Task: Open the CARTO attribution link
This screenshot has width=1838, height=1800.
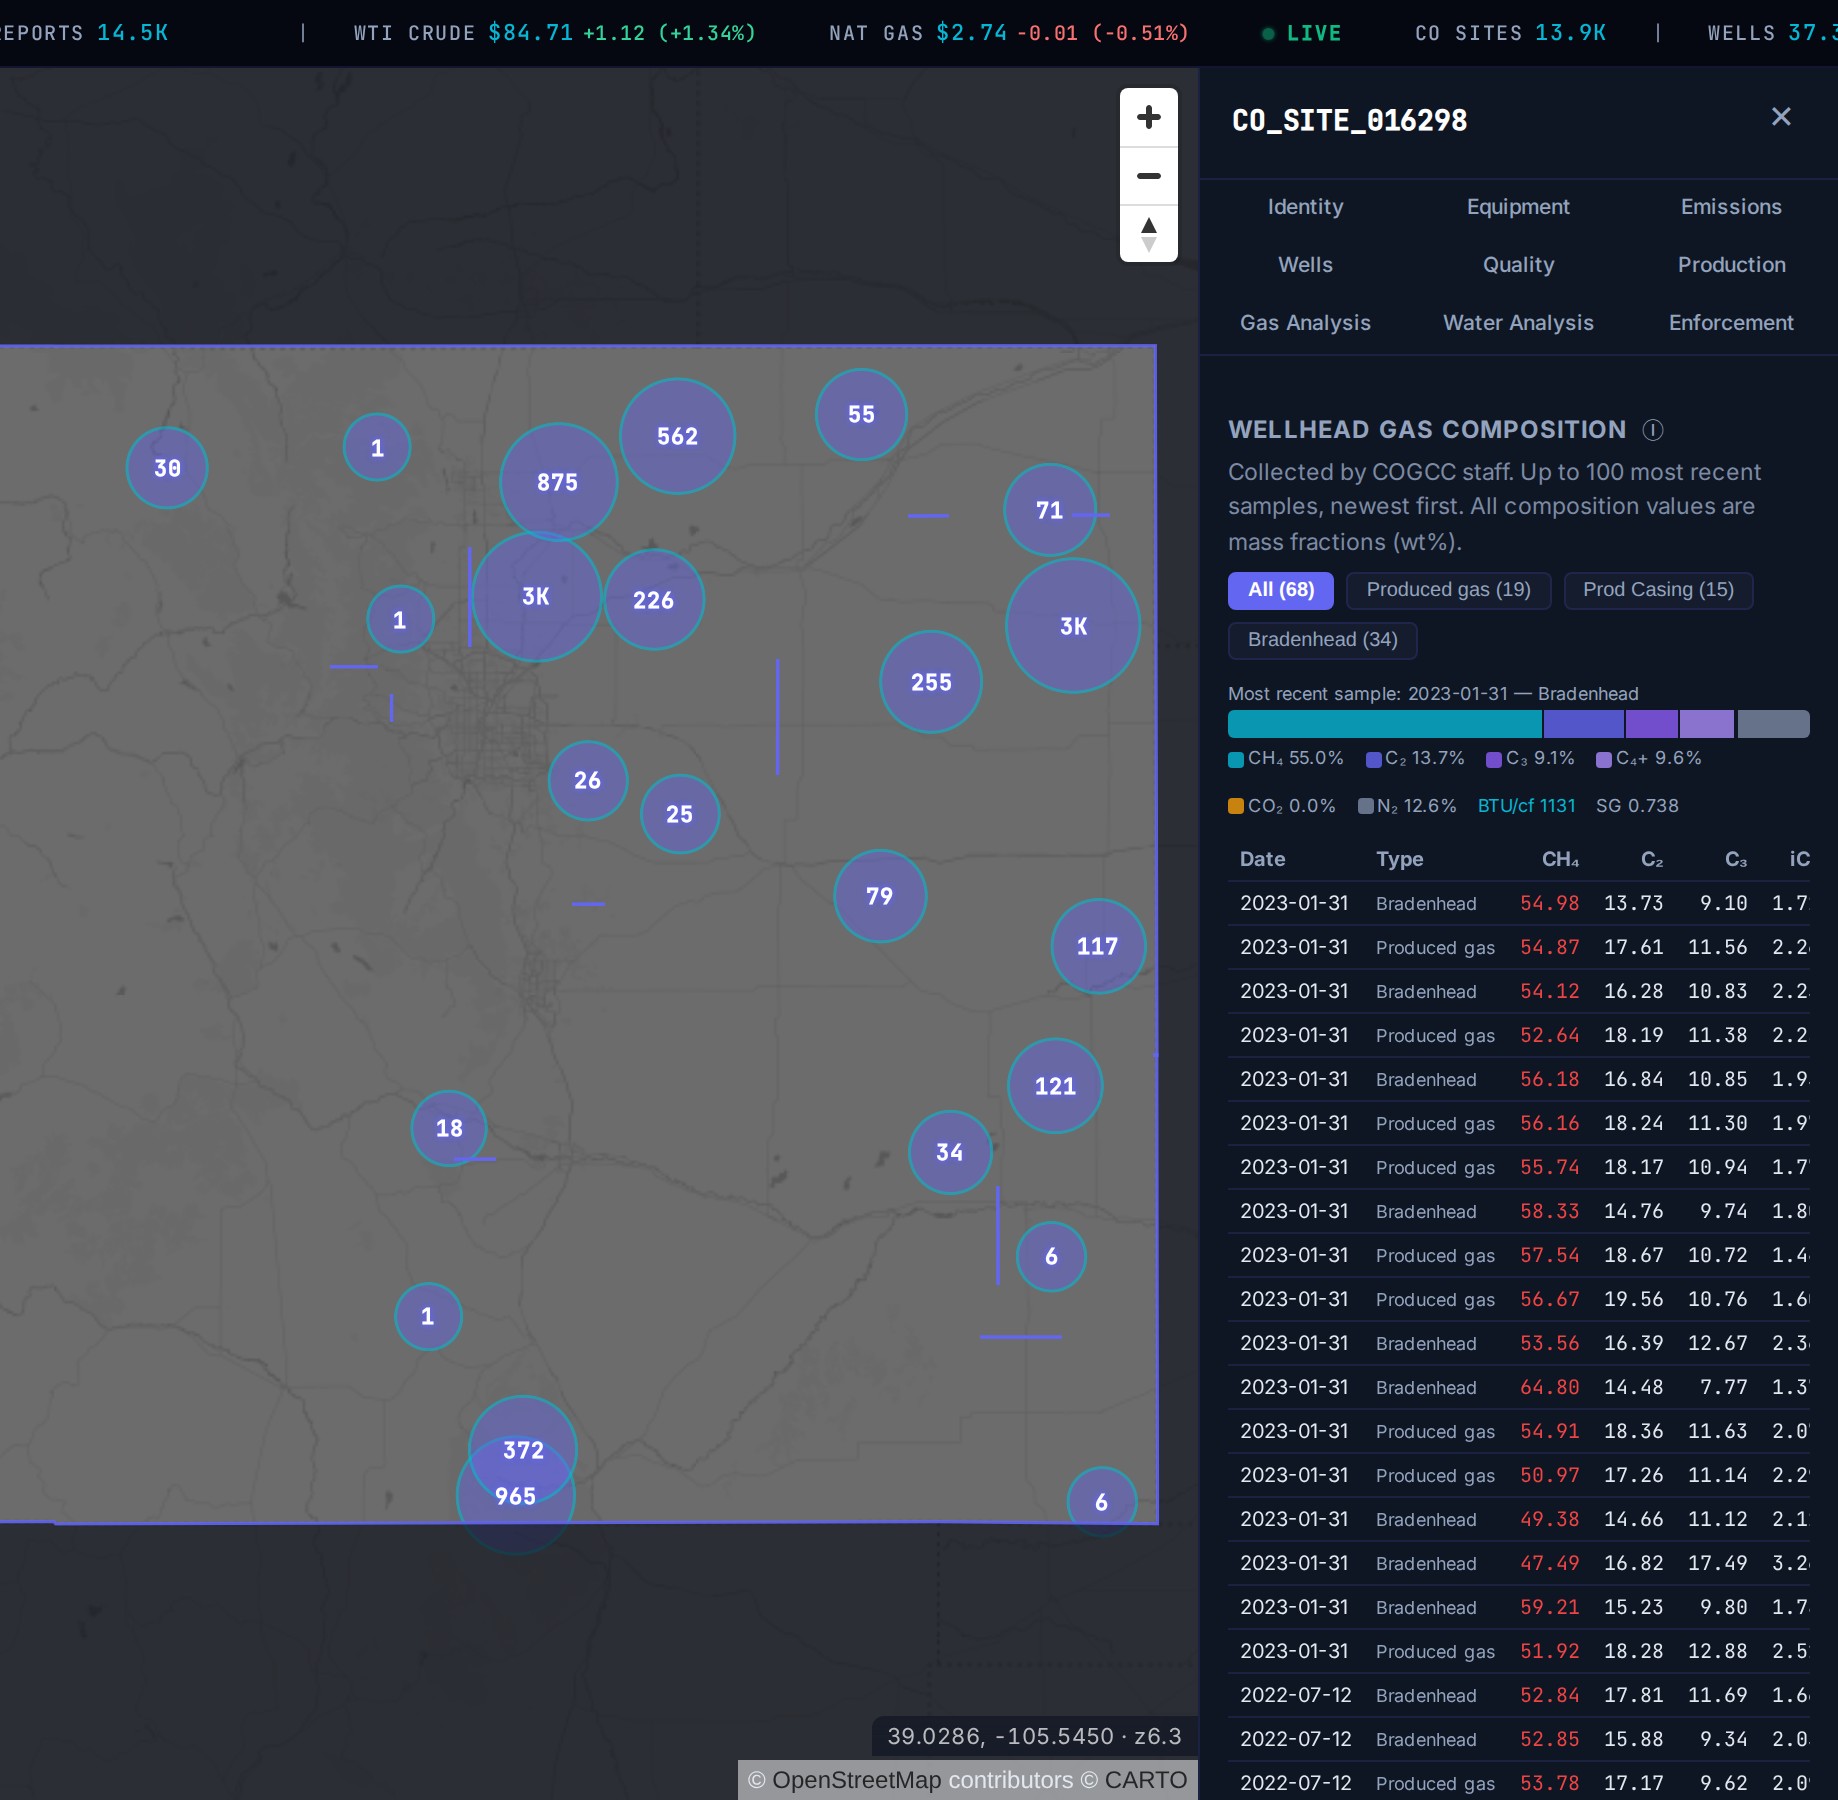Action: (x=1145, y=1780)
